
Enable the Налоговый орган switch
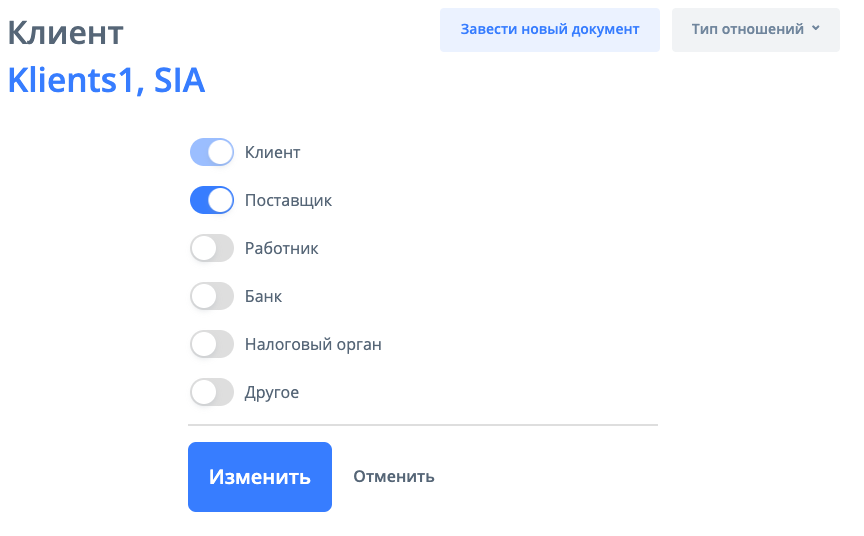click(211, 345)
